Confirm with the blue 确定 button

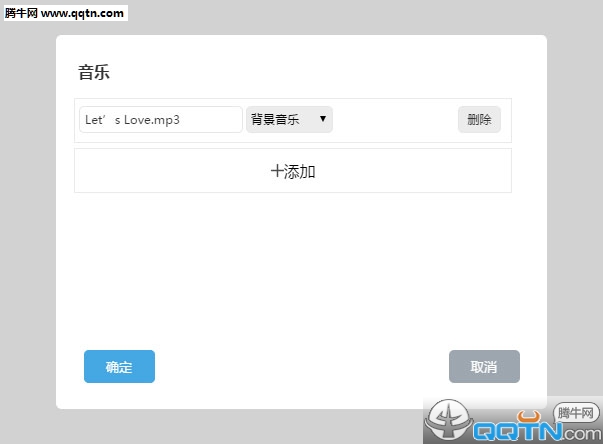coord(119,367)
